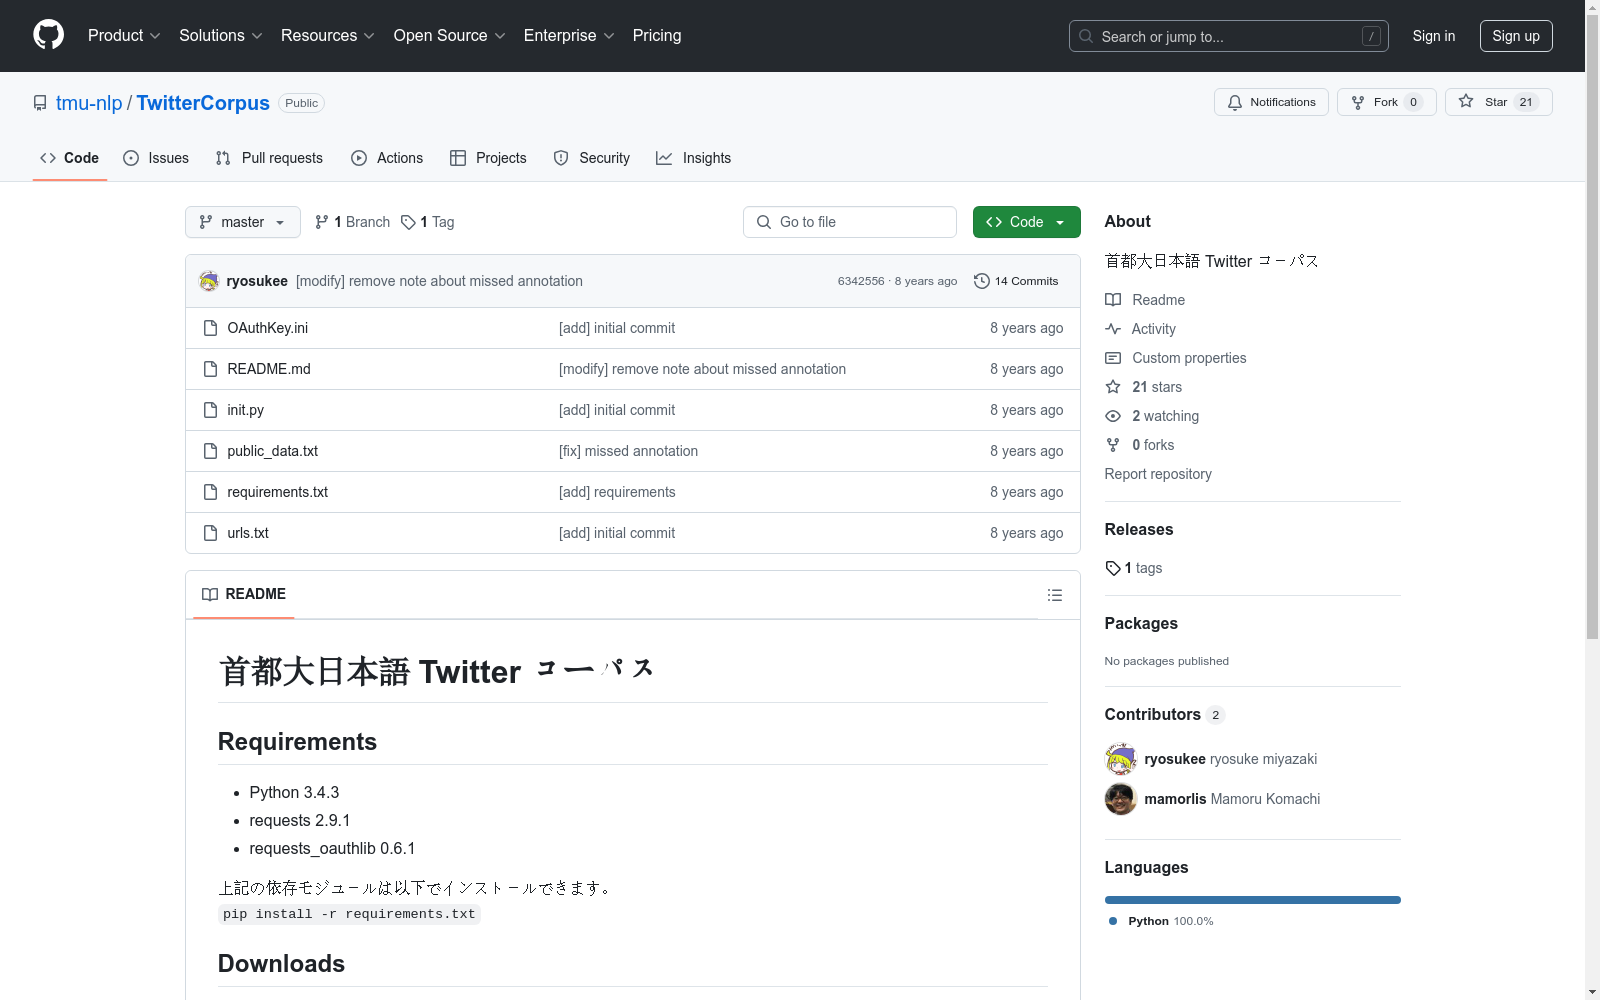
Task: Open the GitHub homepage logo
Action: pyautogui.click(x=48, y=35)
